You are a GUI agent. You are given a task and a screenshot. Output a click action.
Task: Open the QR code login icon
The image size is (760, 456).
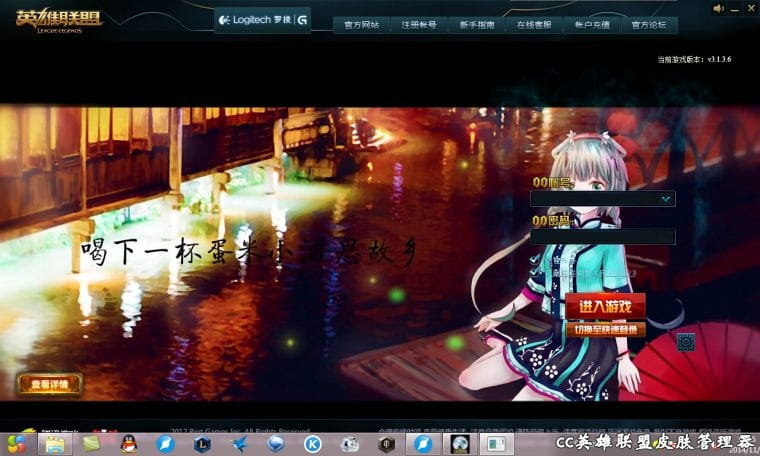click(x=685, y=342)
